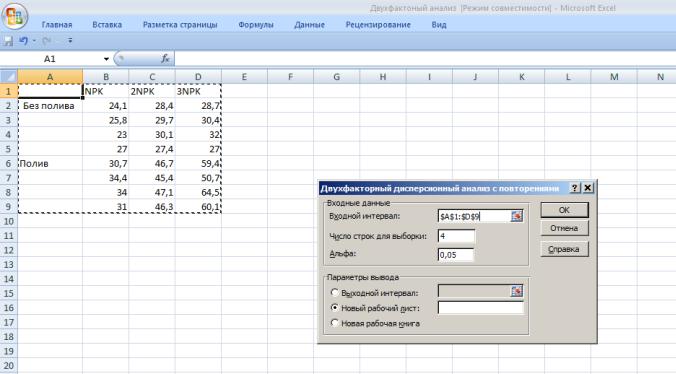The width and height of the screenshot is (676, 374).
Task: Select column A header
Action: pyautogui.click(x=50, y=77)
